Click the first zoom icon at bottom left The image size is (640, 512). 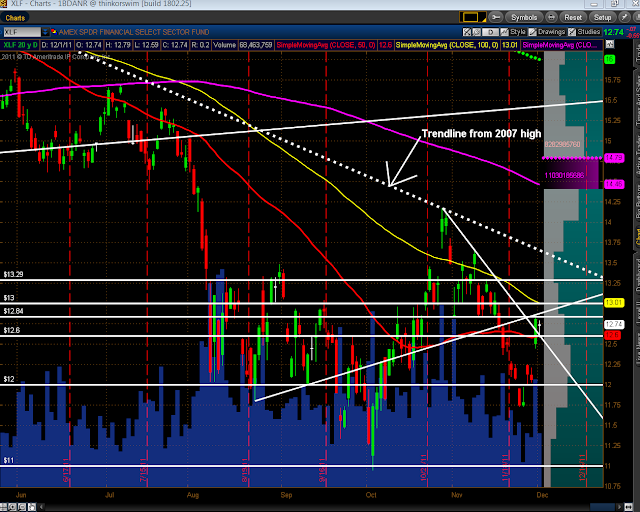pos(4,507)
